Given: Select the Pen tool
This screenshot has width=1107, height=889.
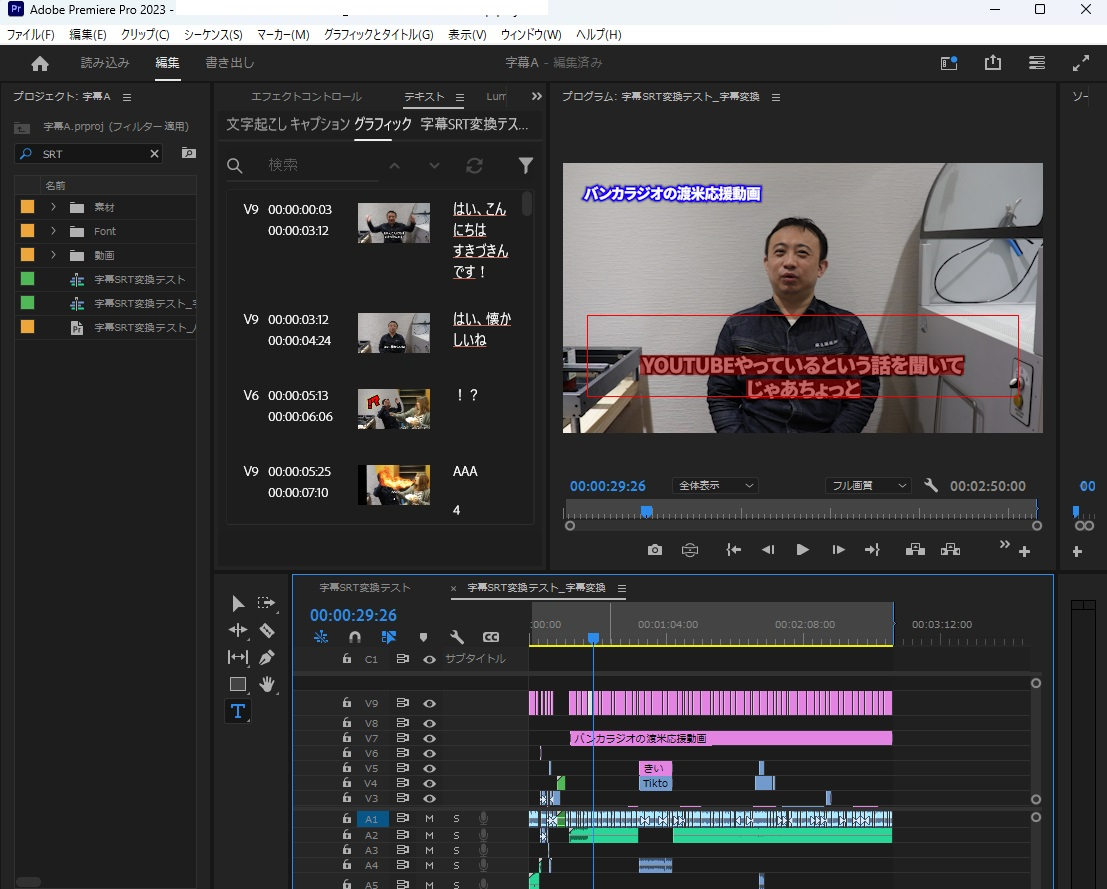Looking at the screenshot, I should pos(266,657).
